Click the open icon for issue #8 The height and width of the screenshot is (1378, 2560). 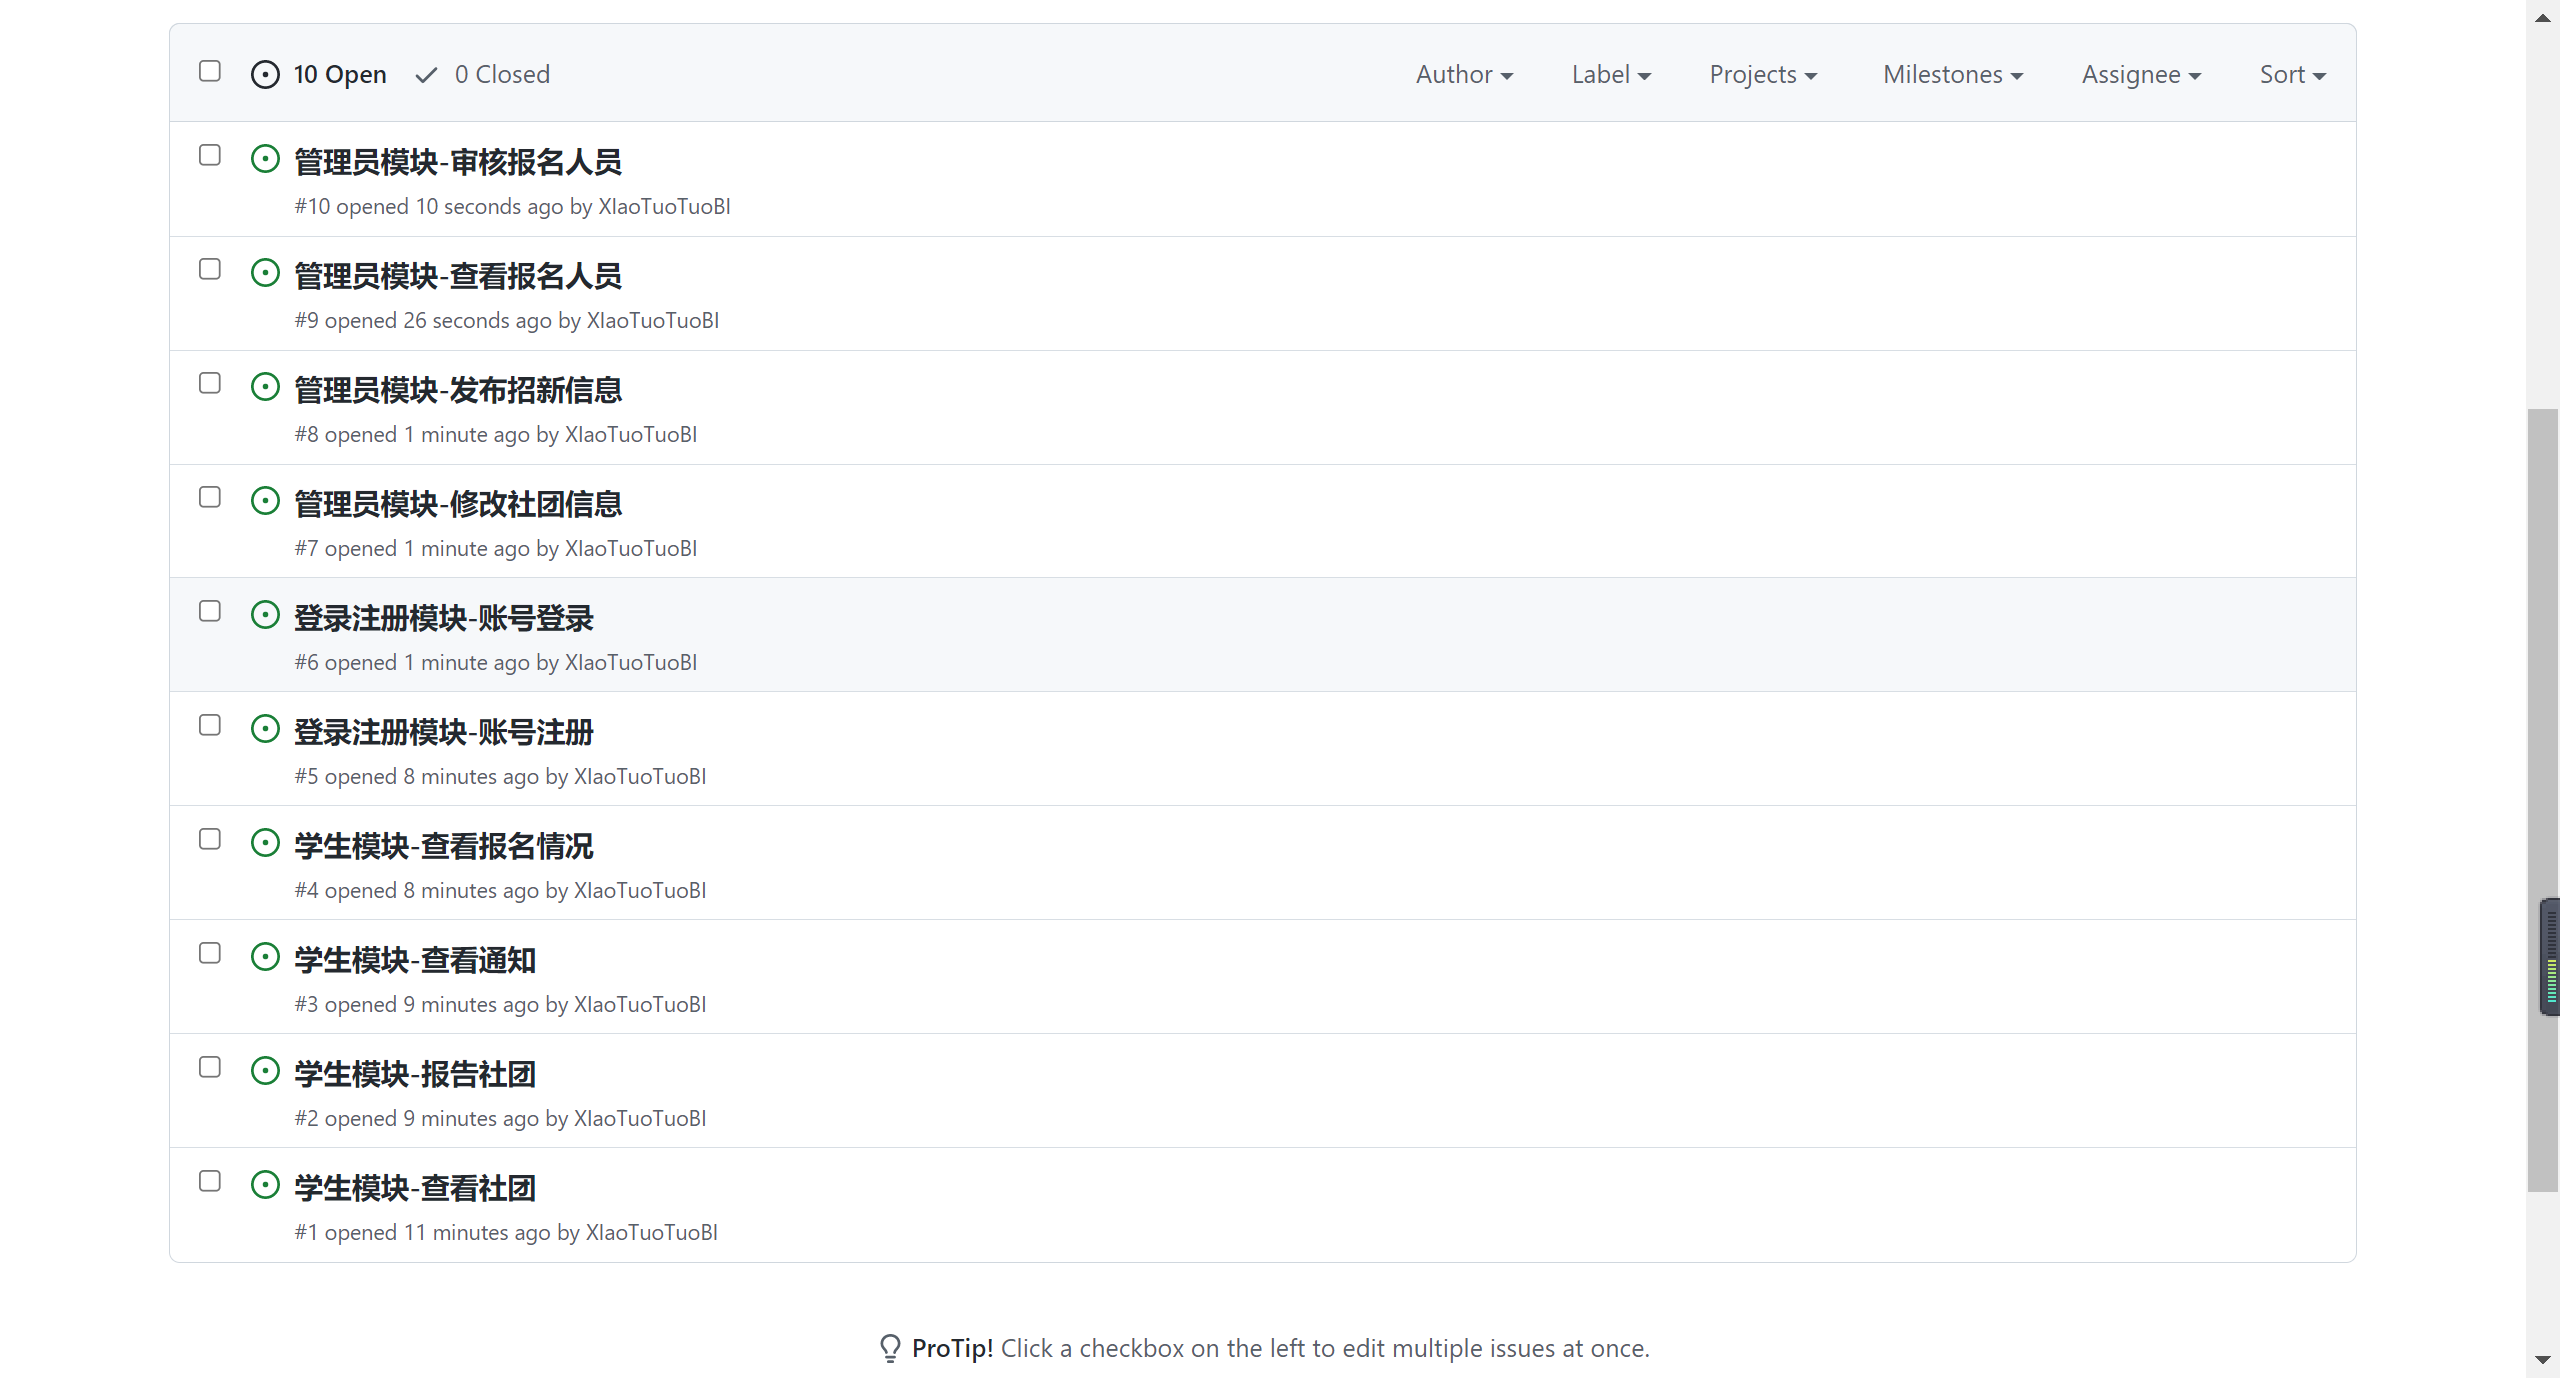(x=265, y=387)
